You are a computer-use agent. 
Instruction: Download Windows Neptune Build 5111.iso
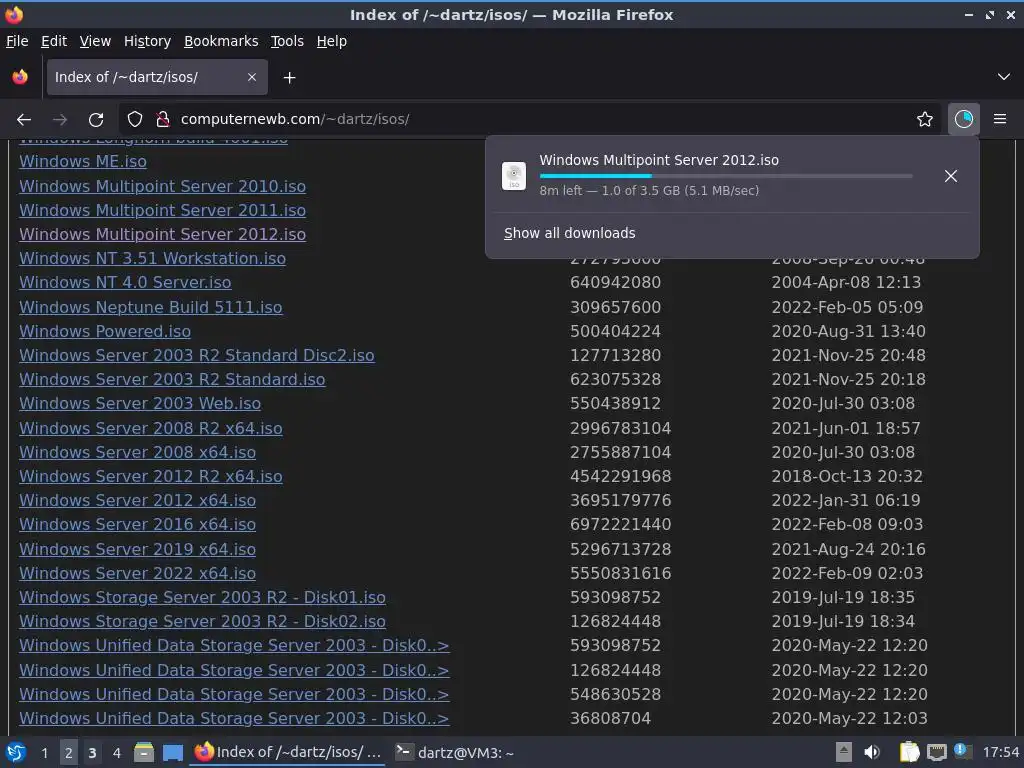[x=151, y=307]
